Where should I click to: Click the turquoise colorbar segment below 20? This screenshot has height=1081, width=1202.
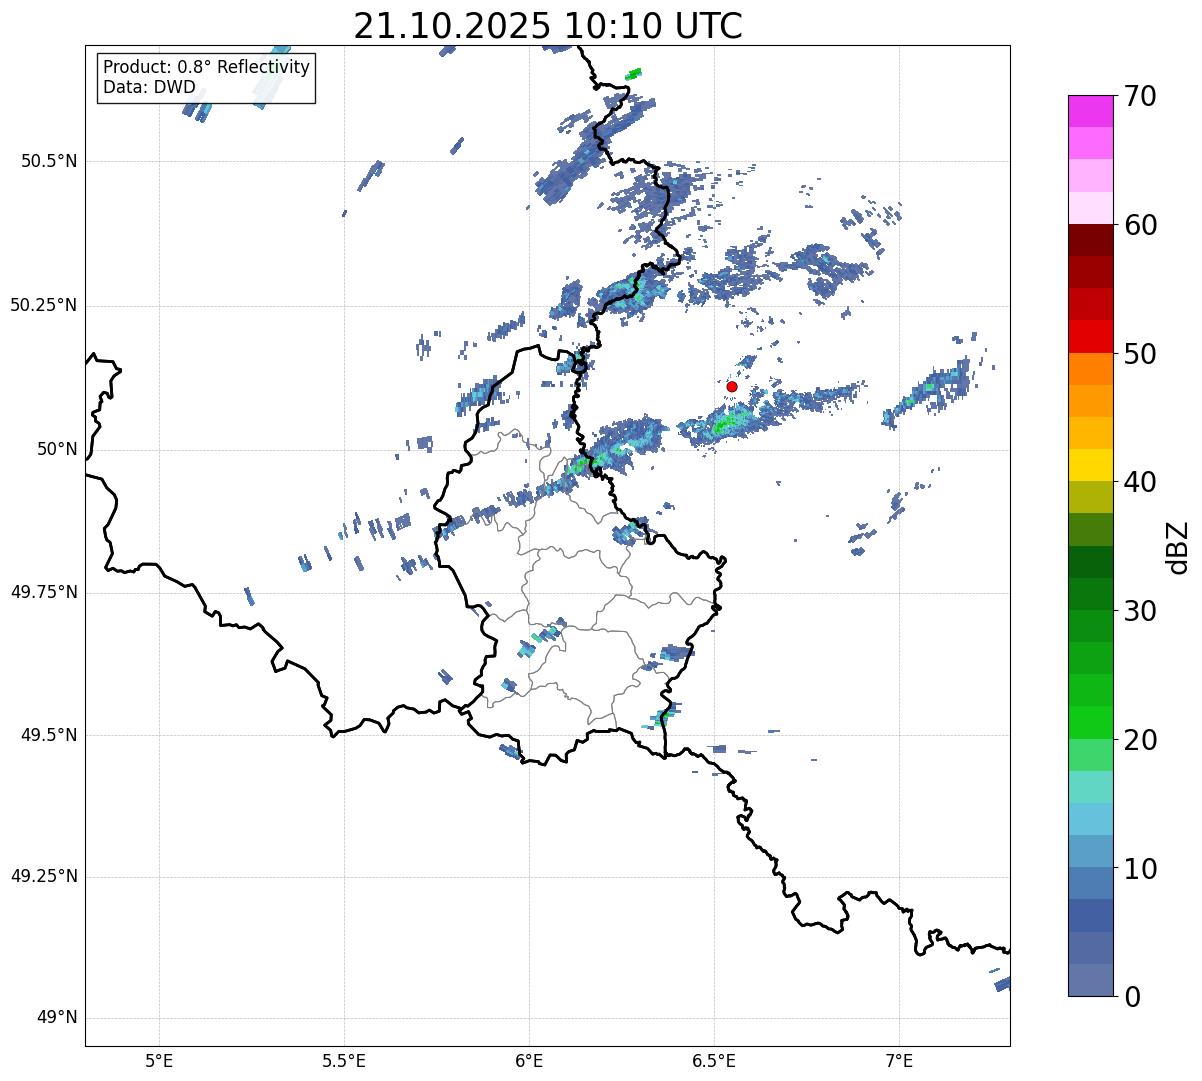[x=1091, y=787]
